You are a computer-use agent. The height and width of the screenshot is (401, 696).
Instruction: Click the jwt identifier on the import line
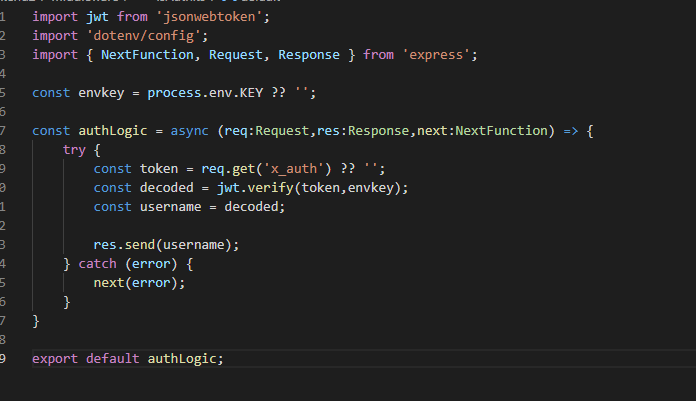(97, 17)
